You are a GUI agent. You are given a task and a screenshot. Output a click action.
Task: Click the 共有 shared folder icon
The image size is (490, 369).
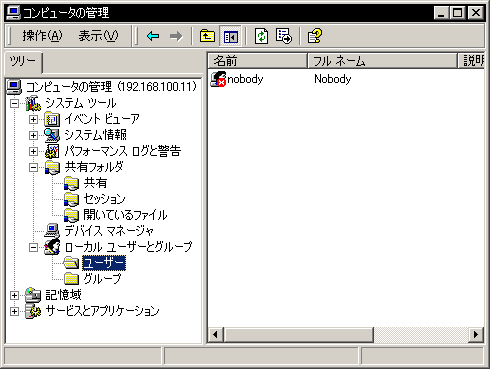tap(71, 183)
